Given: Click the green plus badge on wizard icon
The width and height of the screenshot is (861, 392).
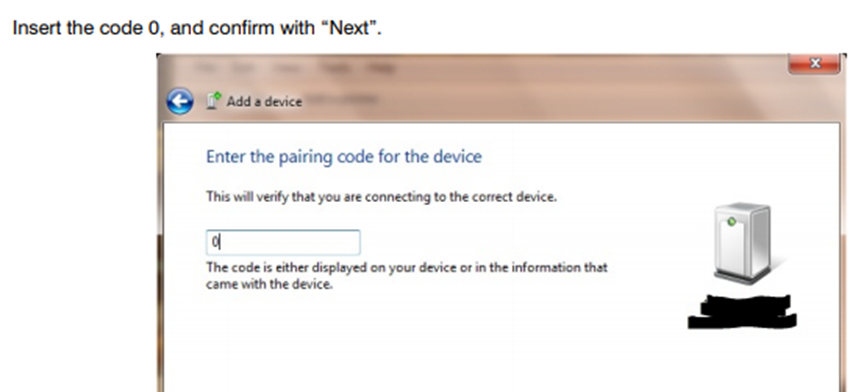Looking at the screenshot, I should [216, 96].
